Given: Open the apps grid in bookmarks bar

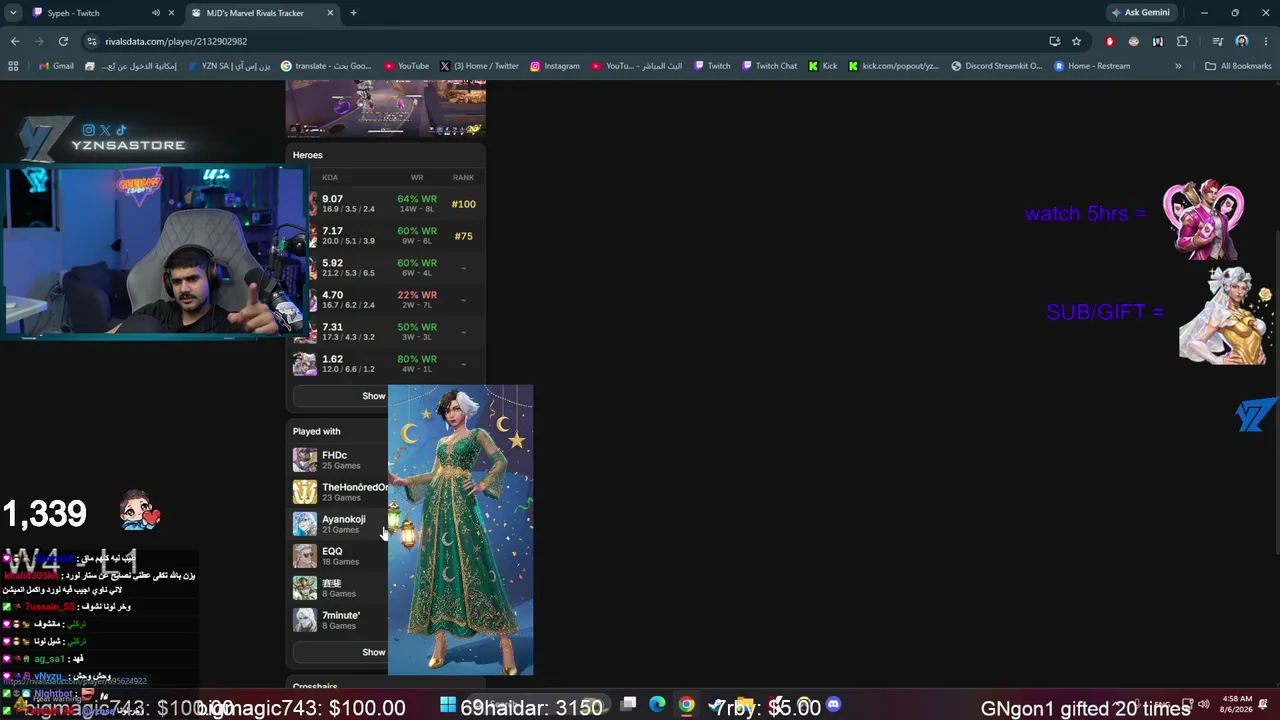Looking at the screenshot, I should click(x=13, y=66).
